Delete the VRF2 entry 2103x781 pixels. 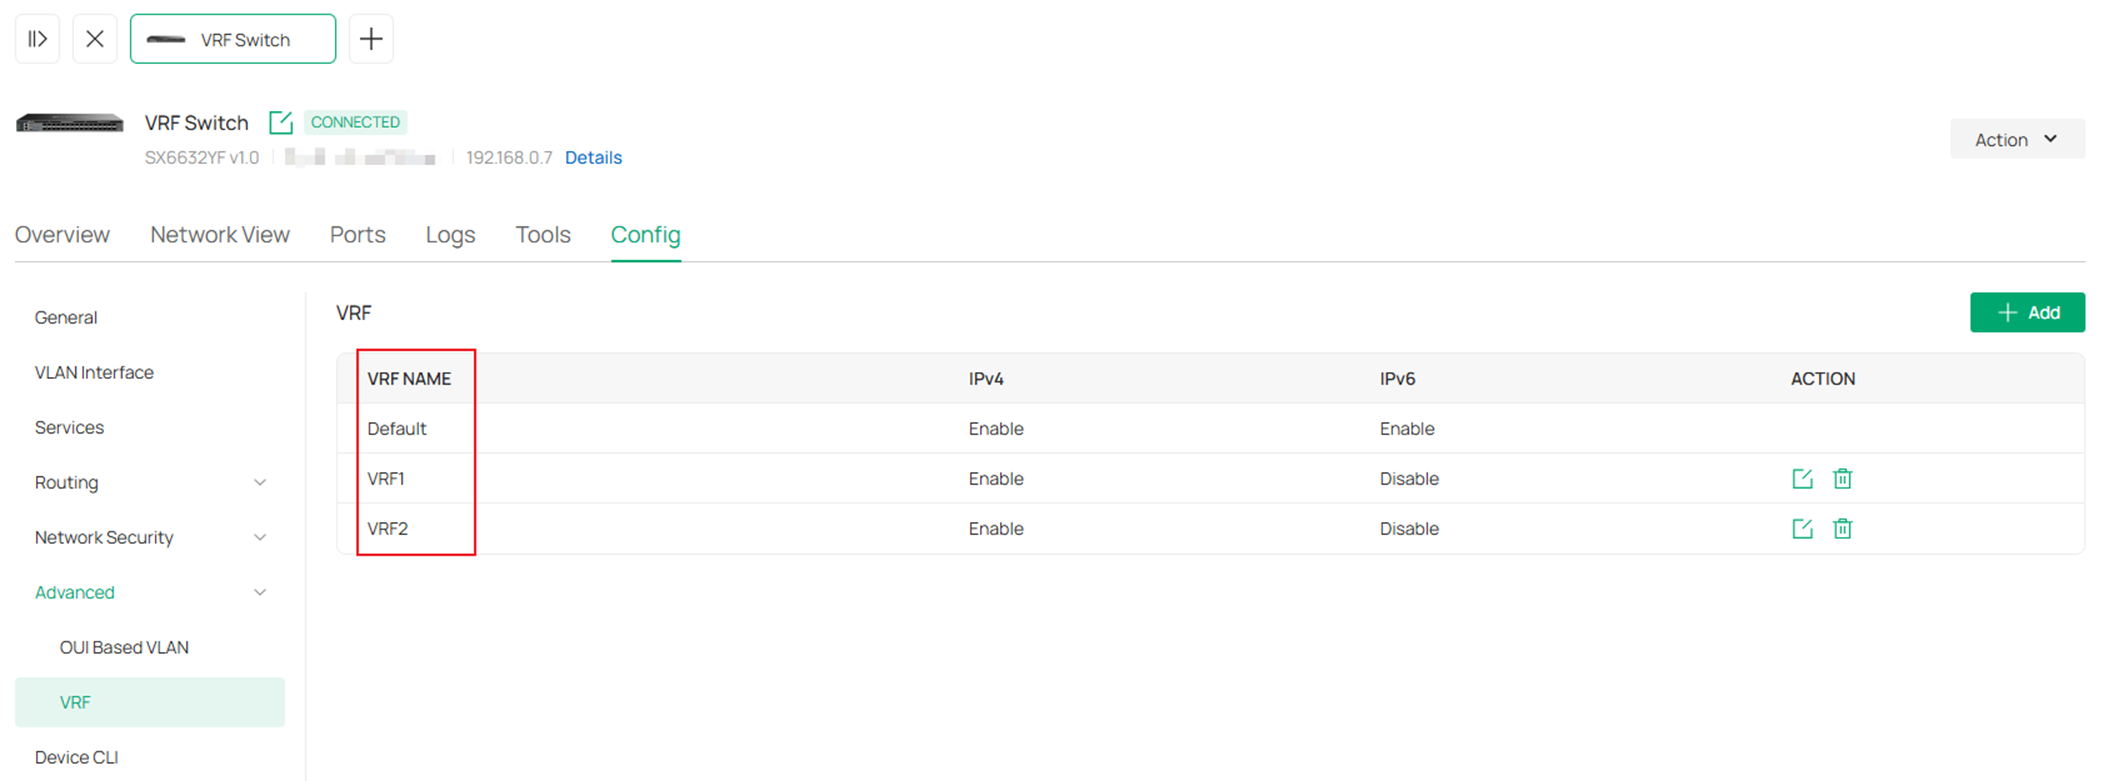1843,528
